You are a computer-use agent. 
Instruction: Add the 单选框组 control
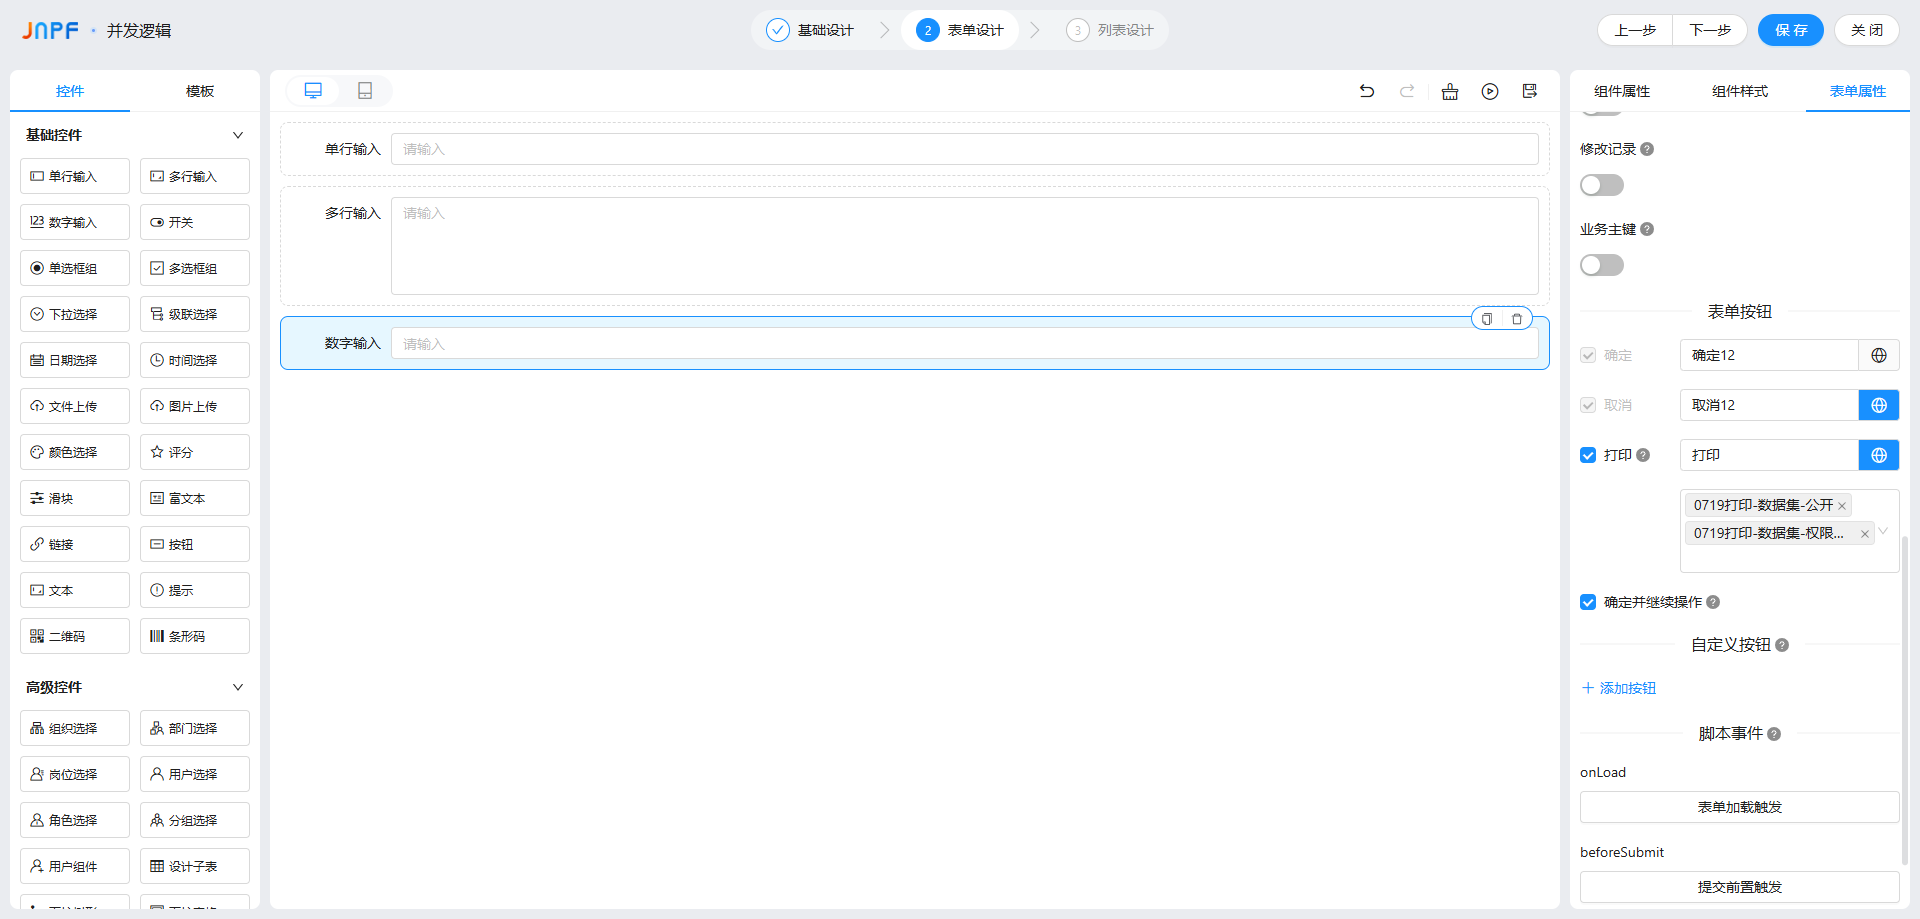75,268
